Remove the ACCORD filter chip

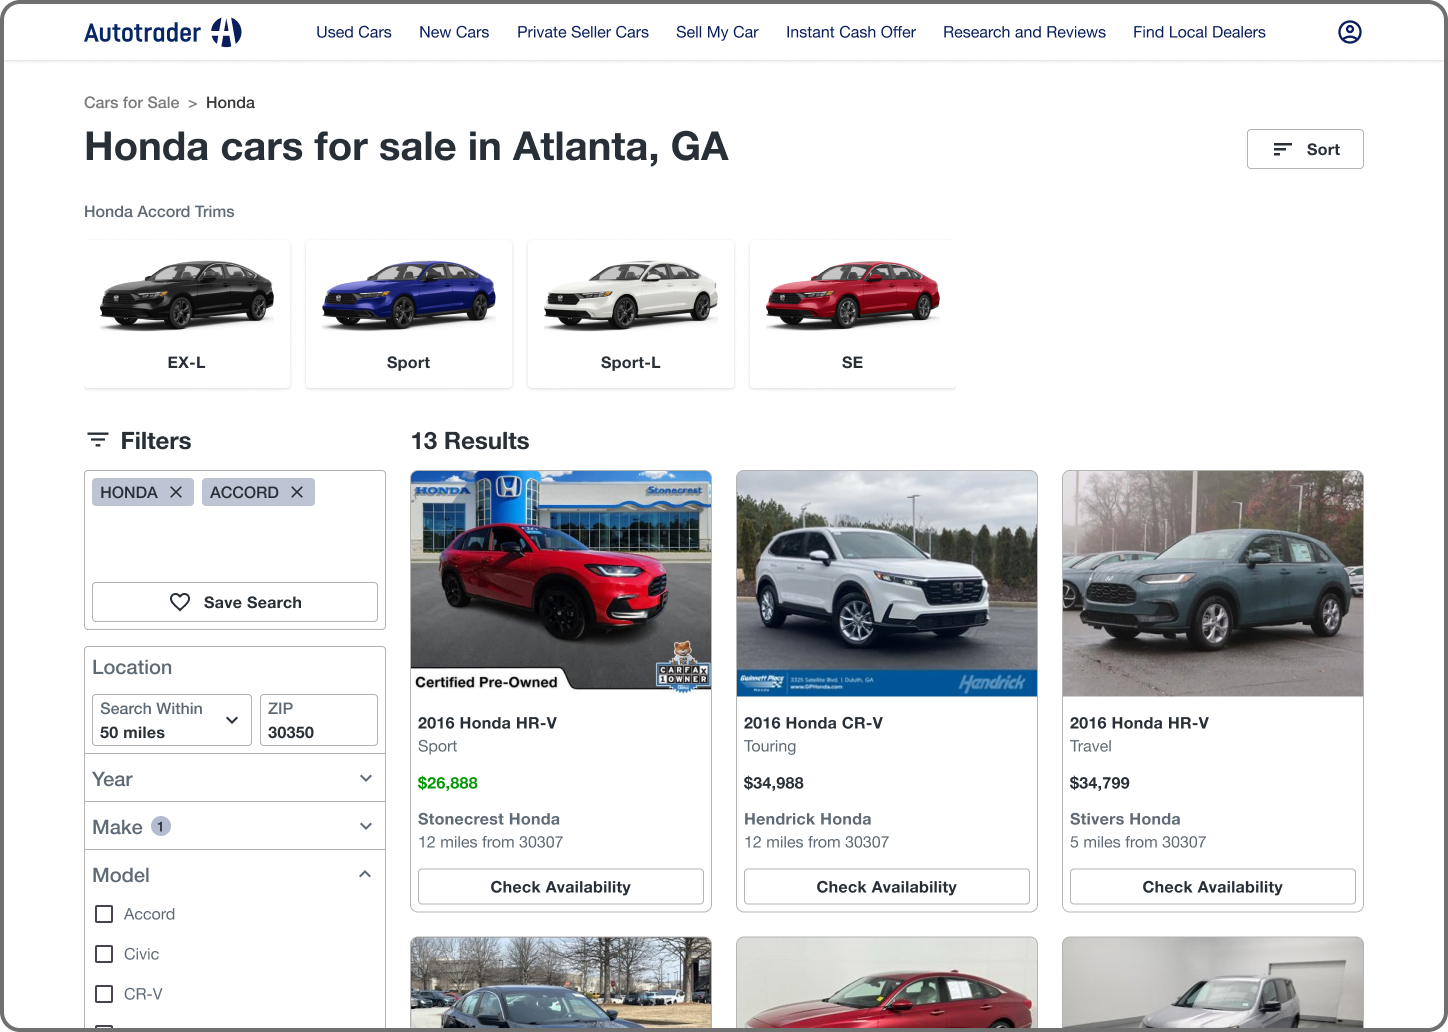point(297,492)
